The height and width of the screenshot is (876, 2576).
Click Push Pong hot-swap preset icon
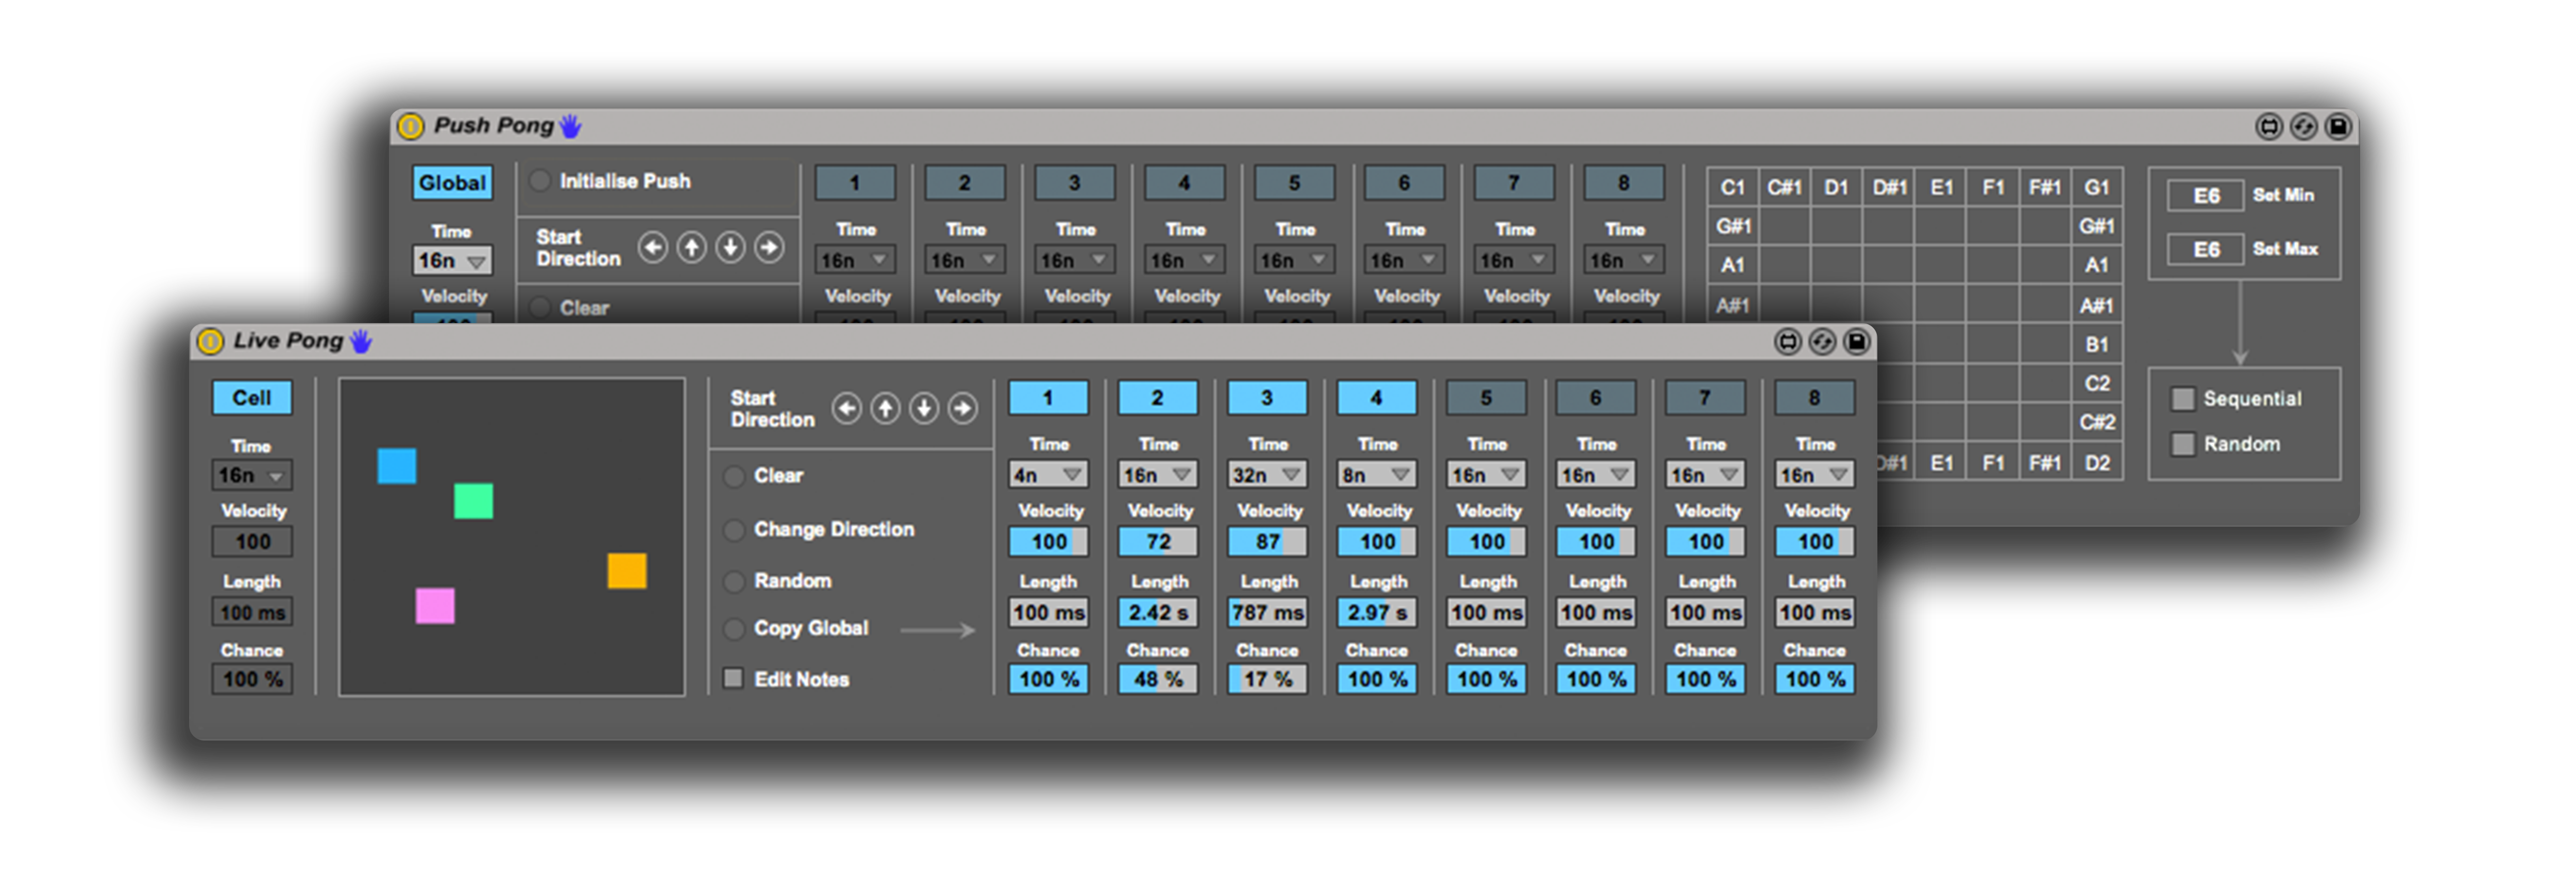click(2303, 126)
